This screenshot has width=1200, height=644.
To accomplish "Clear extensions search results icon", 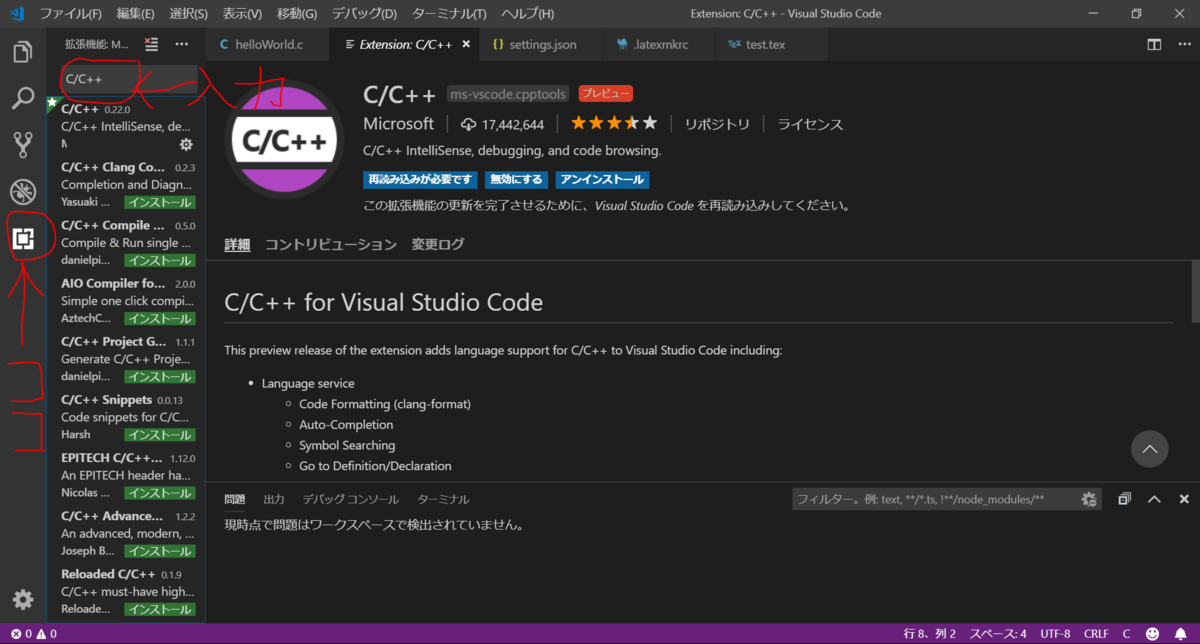I will coord(151,44).
